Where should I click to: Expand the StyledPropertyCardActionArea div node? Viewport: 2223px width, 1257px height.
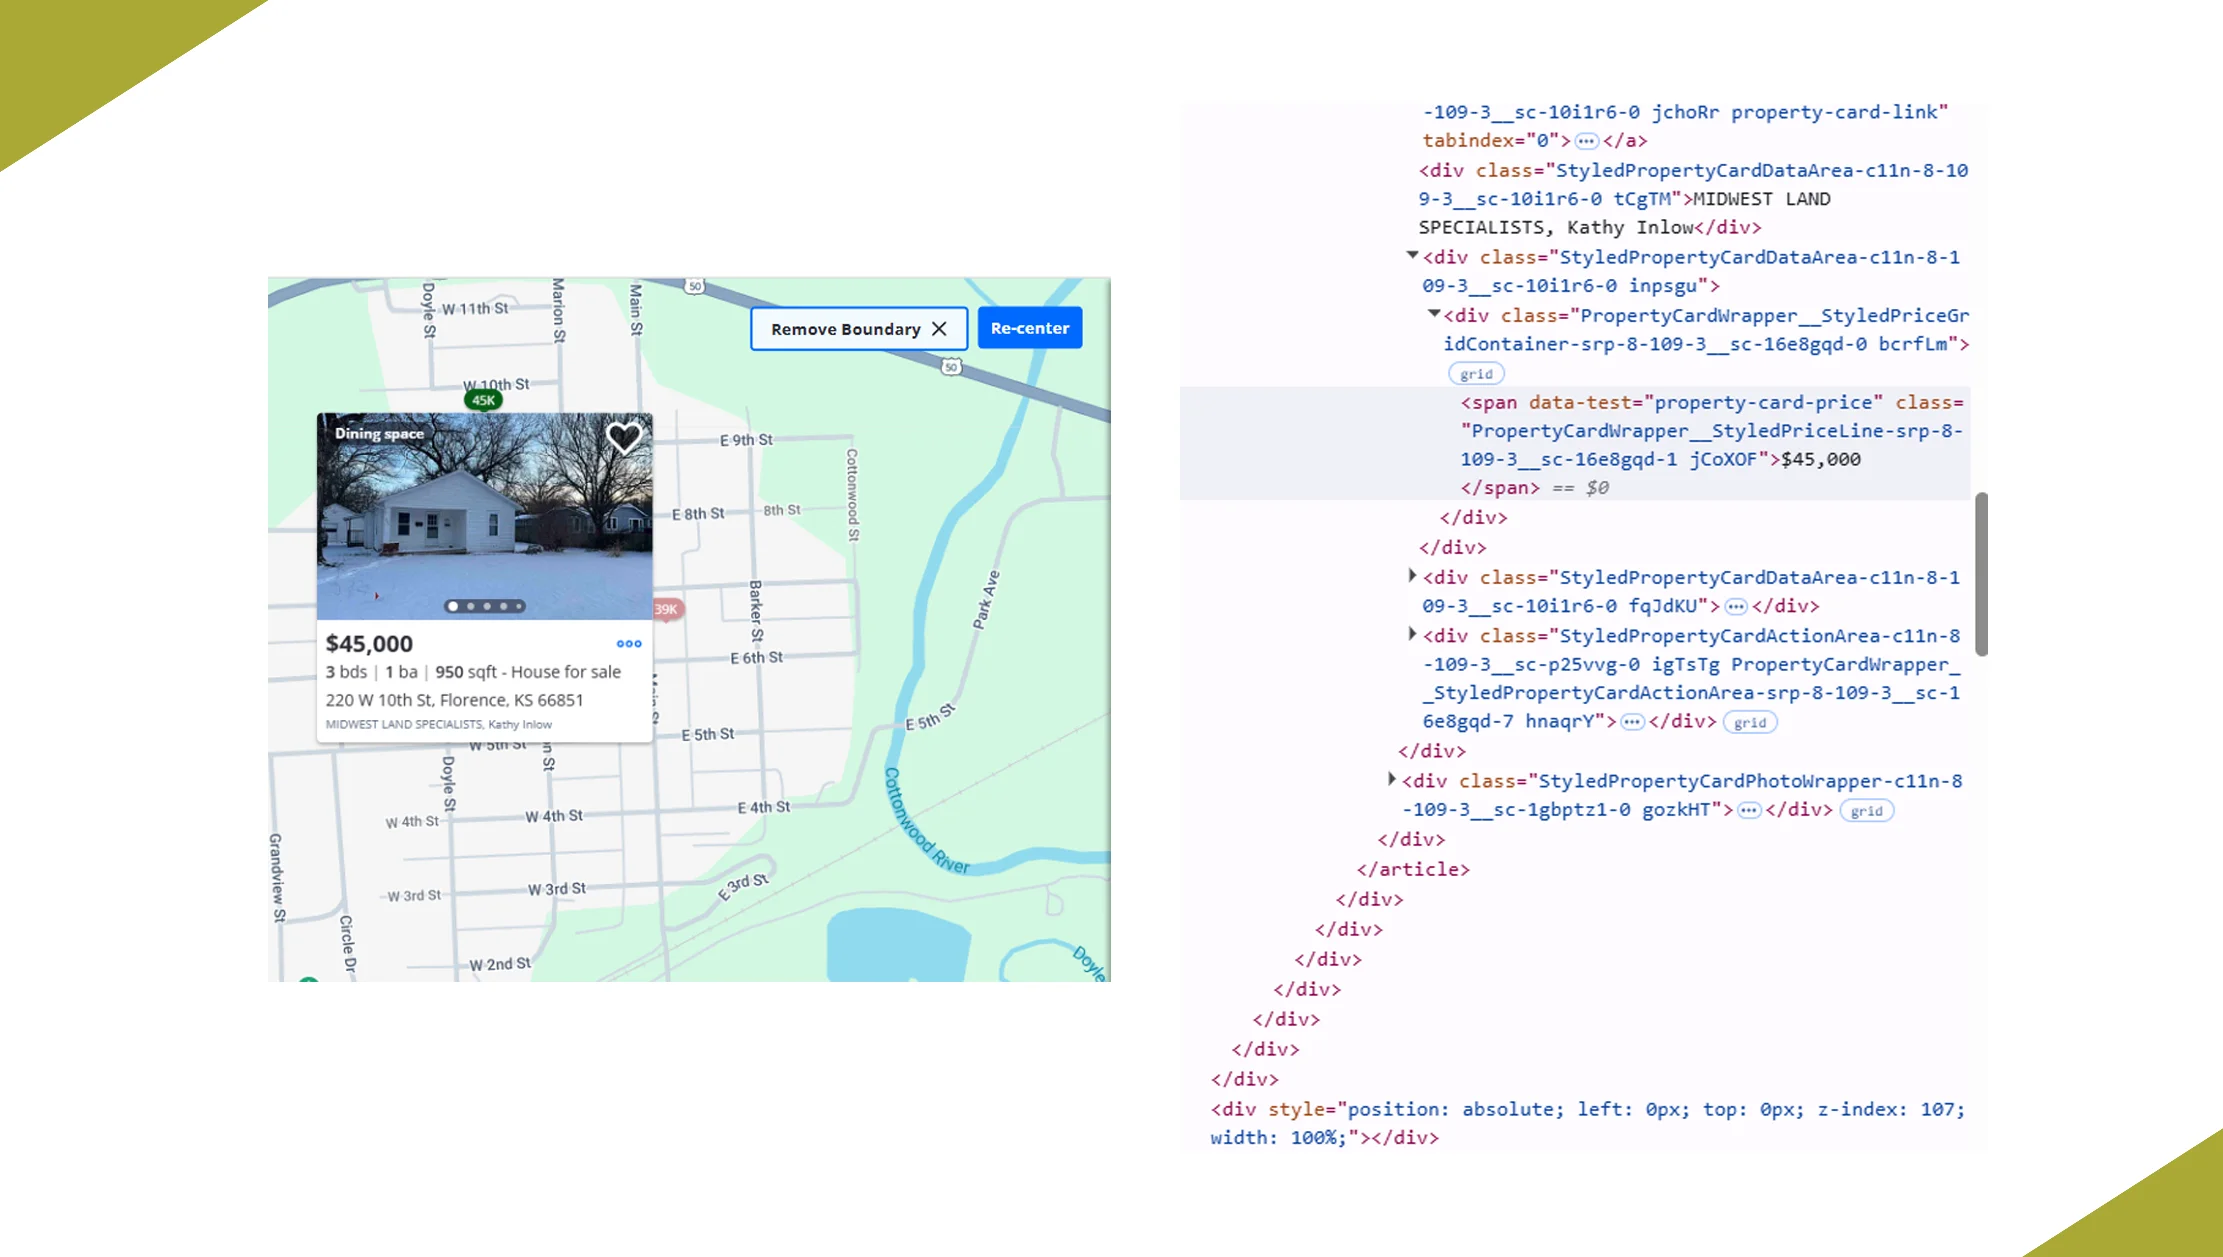[1412, 634]
